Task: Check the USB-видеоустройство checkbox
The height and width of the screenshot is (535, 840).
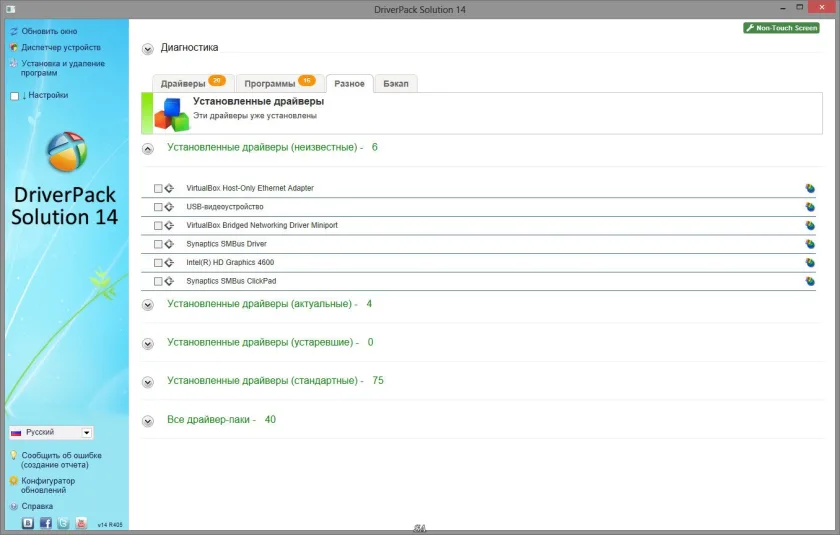Action: point(158,207)
